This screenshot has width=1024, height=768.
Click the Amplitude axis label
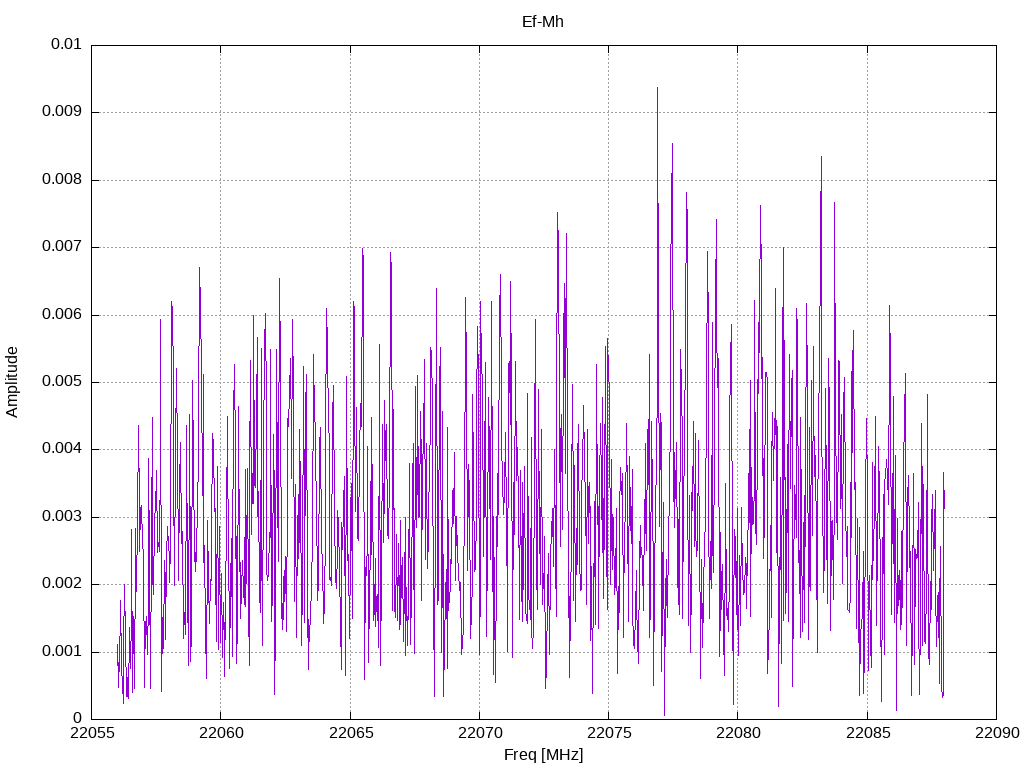click(x=12, y=382)
